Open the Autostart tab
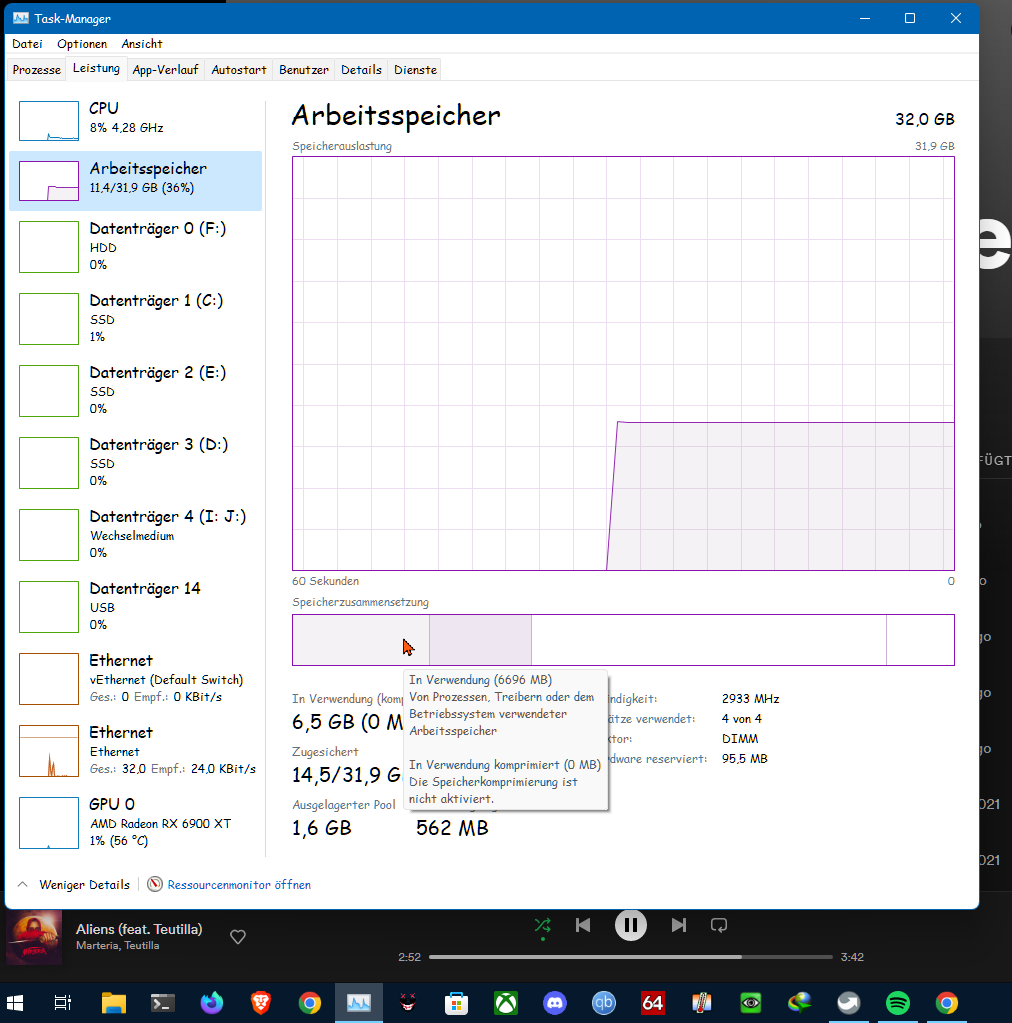 coord(239,70)
